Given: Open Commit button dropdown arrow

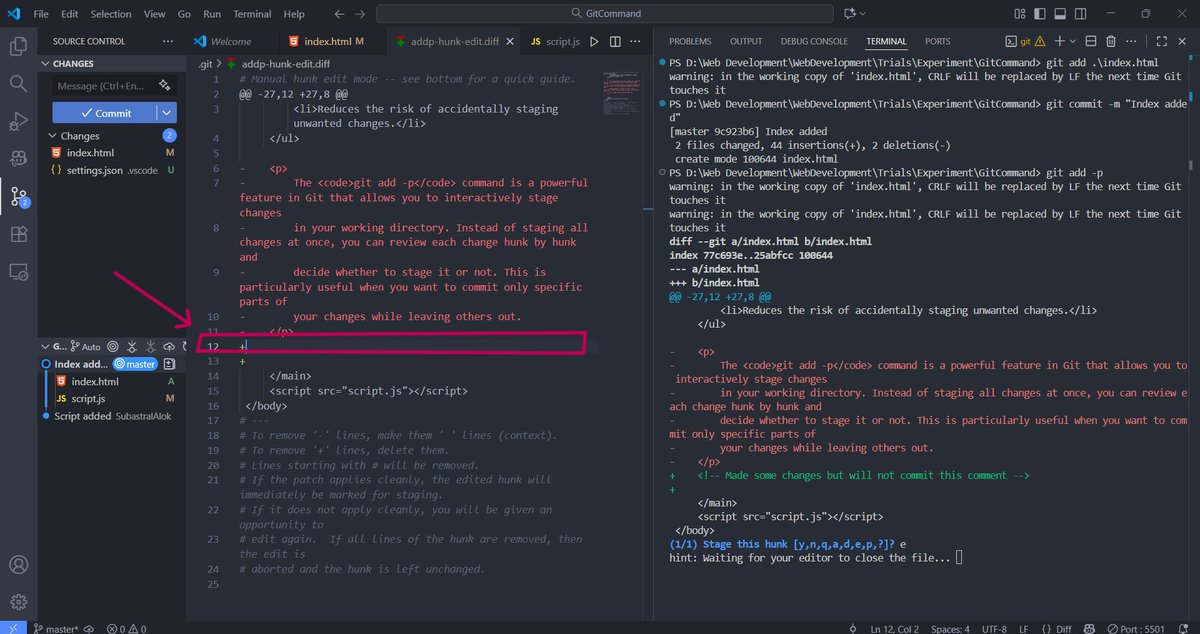Looking at the screenshot, I should [x=167, y=113].
